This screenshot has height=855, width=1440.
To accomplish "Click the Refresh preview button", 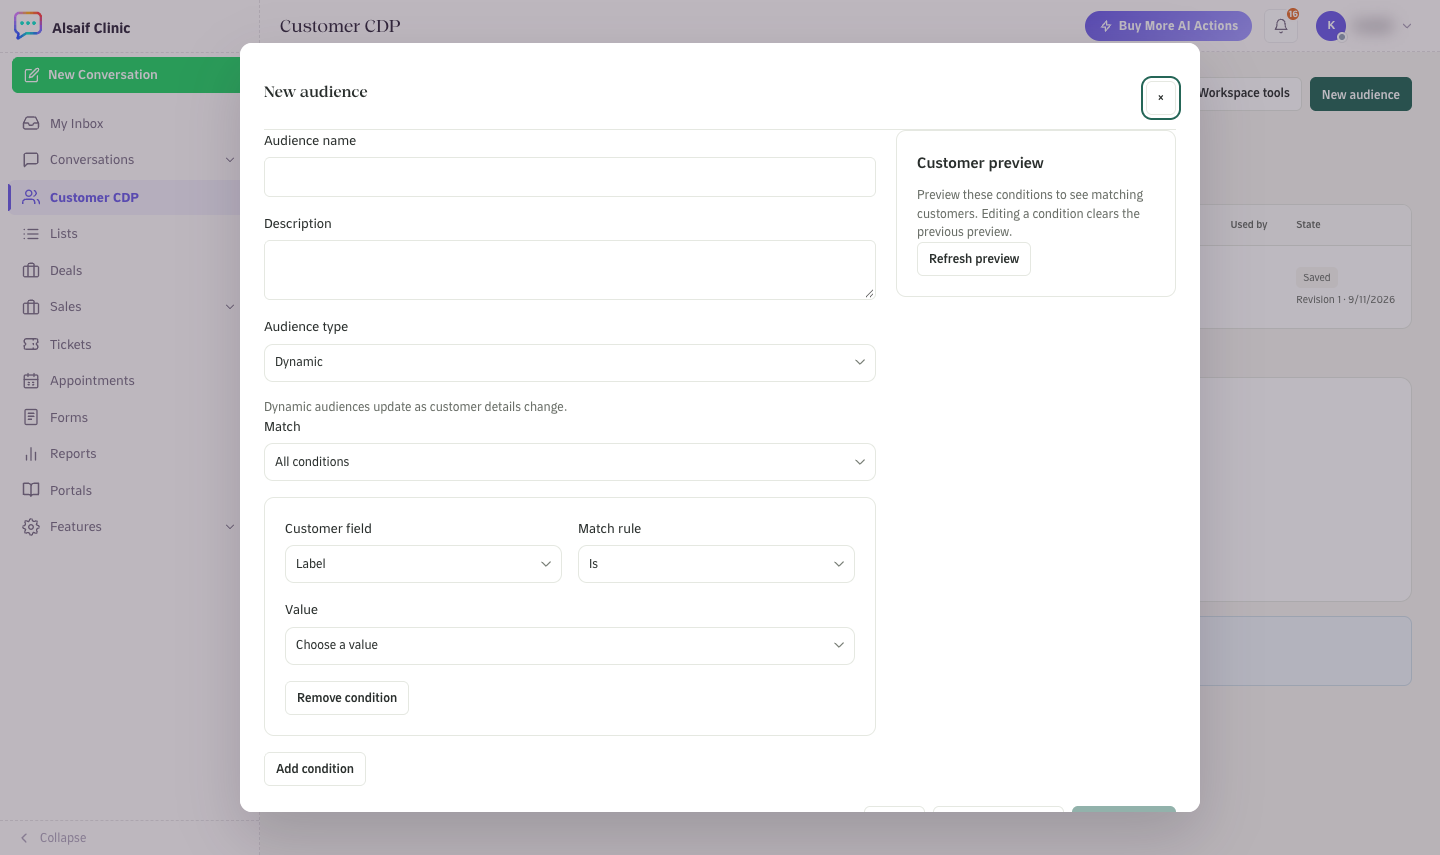I will (974, 259).
